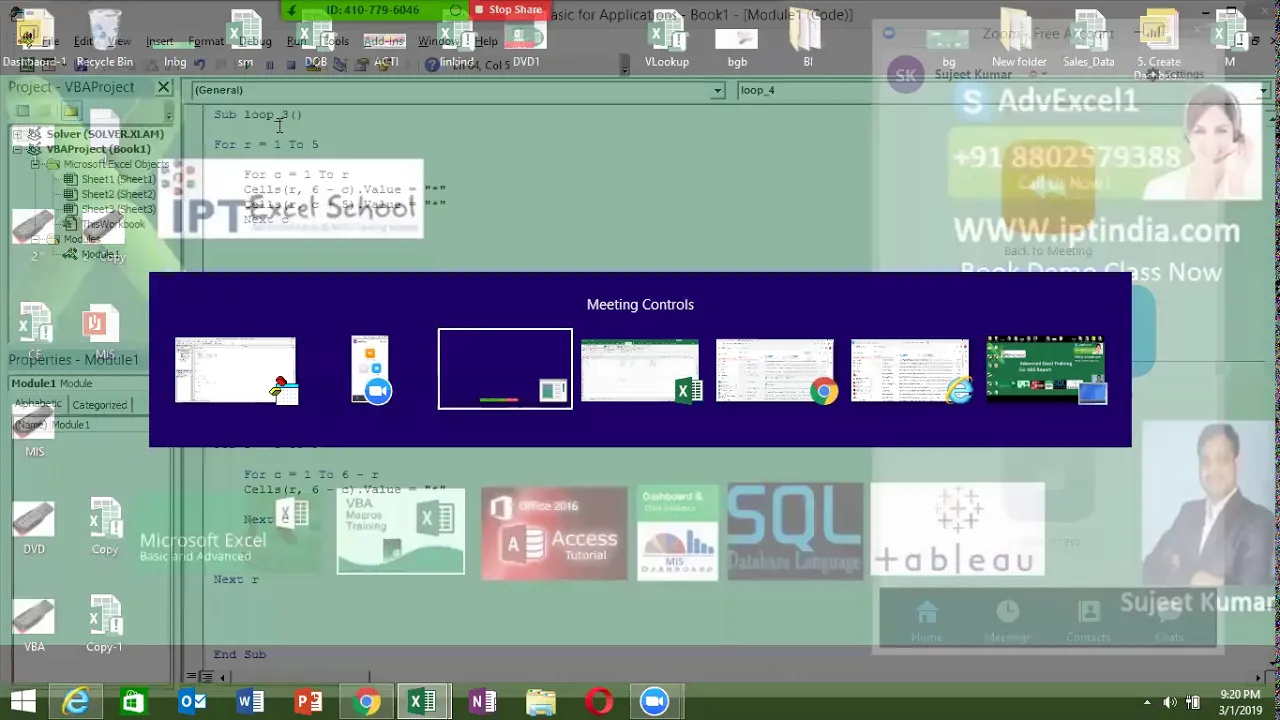1280x720 pixels.
Task: Select Sheet3 (Sheet3) in project tree
Action: [x=117, y=209]
